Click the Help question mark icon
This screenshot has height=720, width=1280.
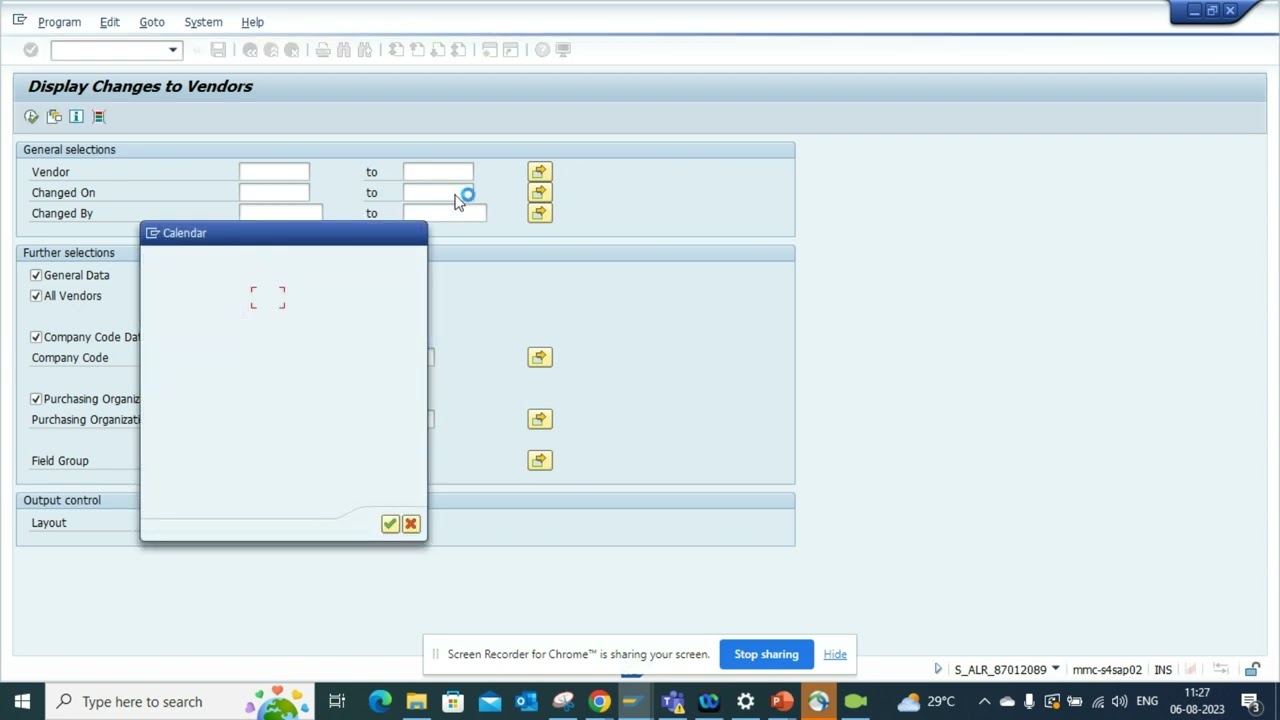(x=542, y=50)
